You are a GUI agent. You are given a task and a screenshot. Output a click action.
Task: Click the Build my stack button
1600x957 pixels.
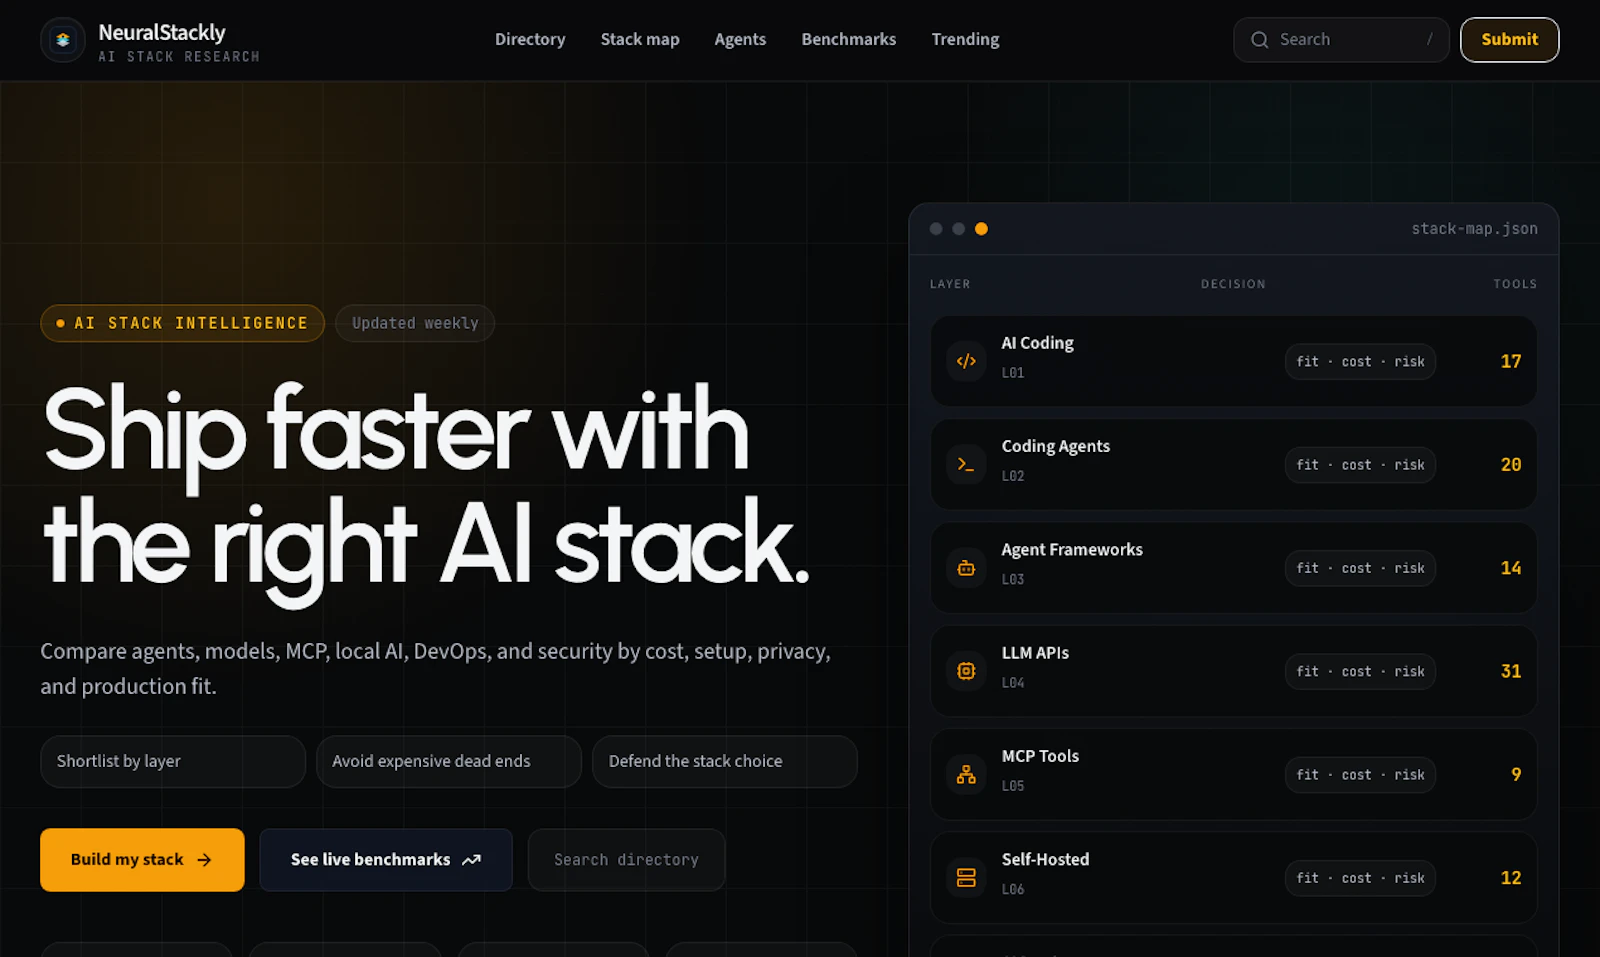tap(142, 860)
